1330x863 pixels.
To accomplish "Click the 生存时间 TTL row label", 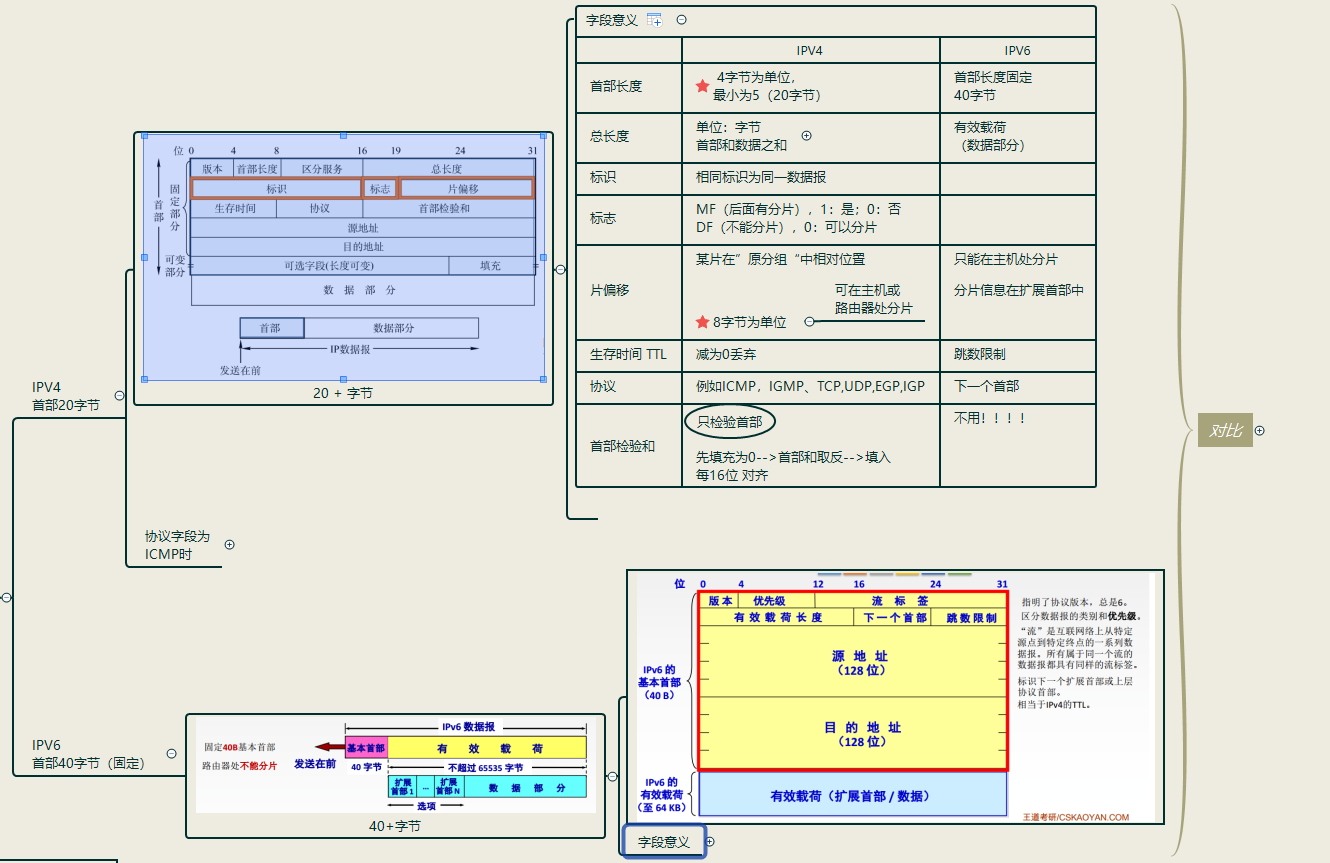I will [628, 354].
